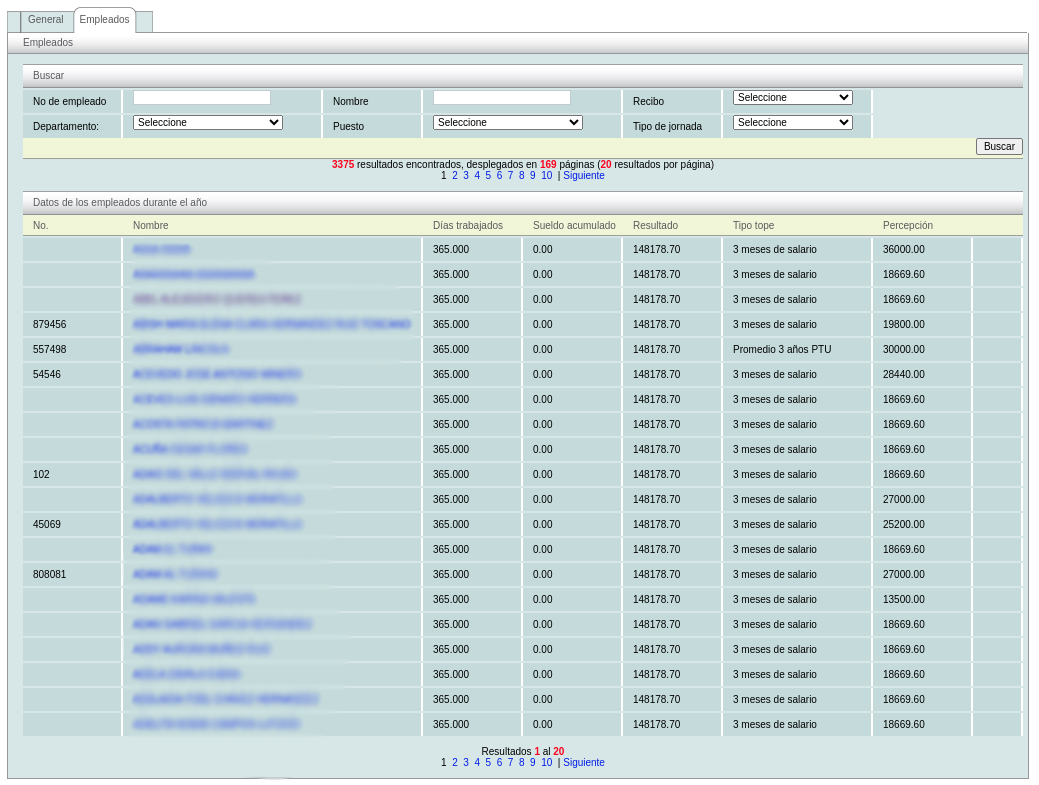Image resolution: width=1039 pixels, height=785 pixels.
Task: Select name link for employee 45069
Action: tap(217, 525)
